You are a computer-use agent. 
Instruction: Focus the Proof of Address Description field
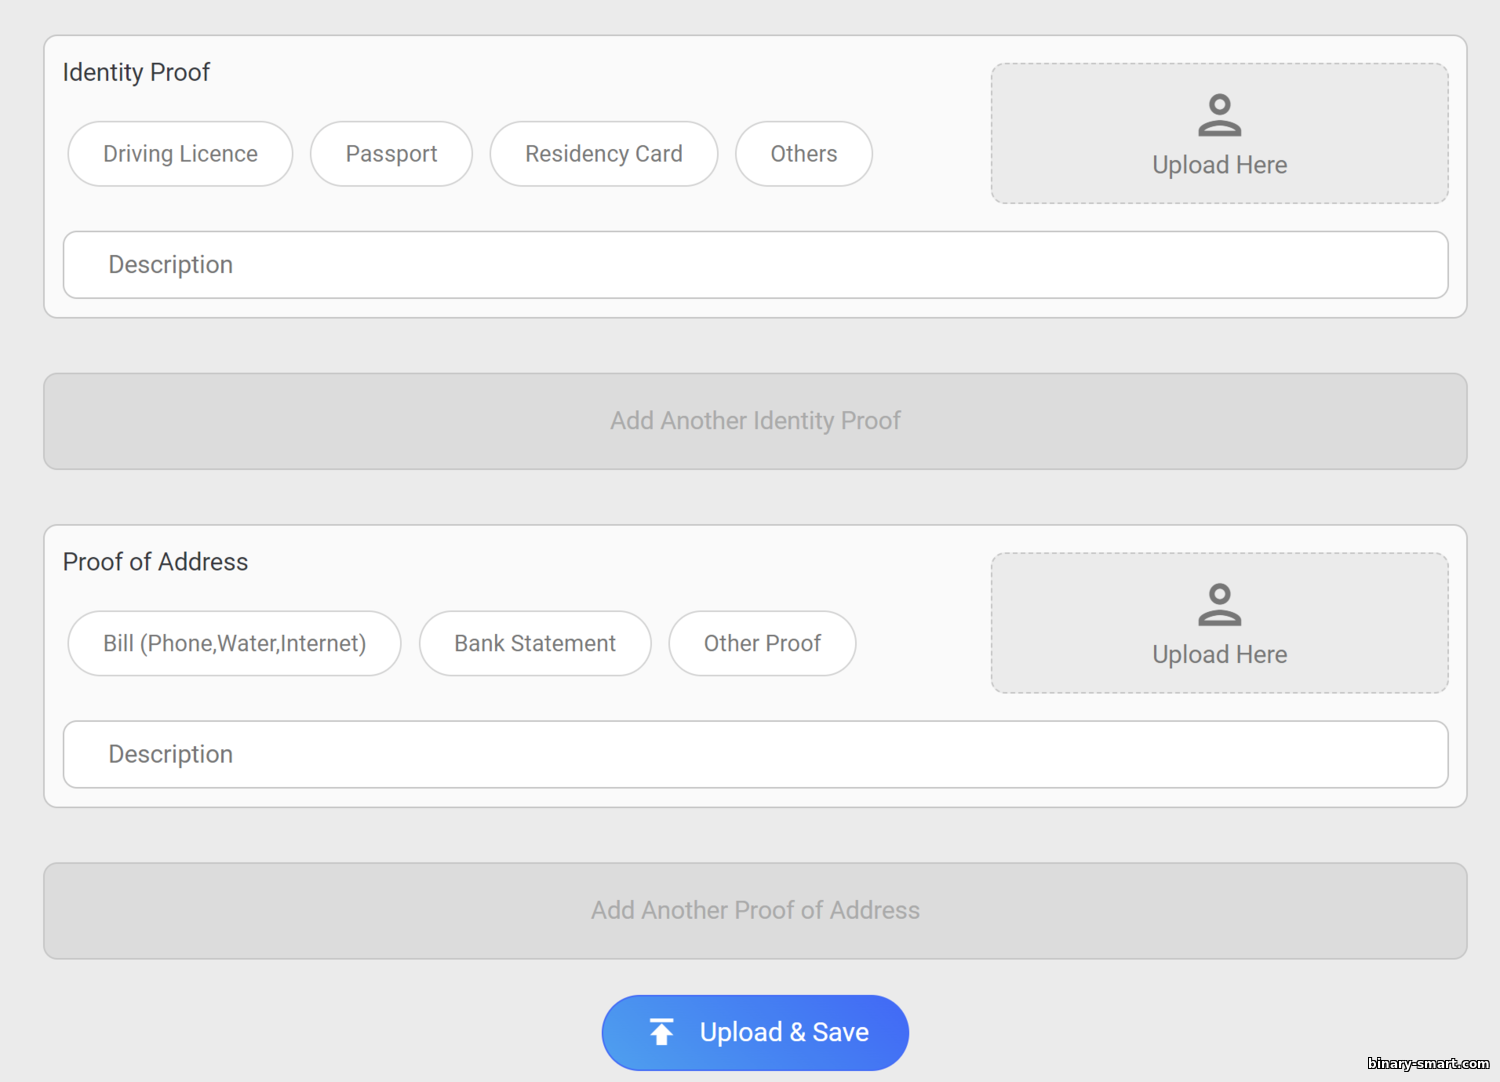tap(755, 754)
